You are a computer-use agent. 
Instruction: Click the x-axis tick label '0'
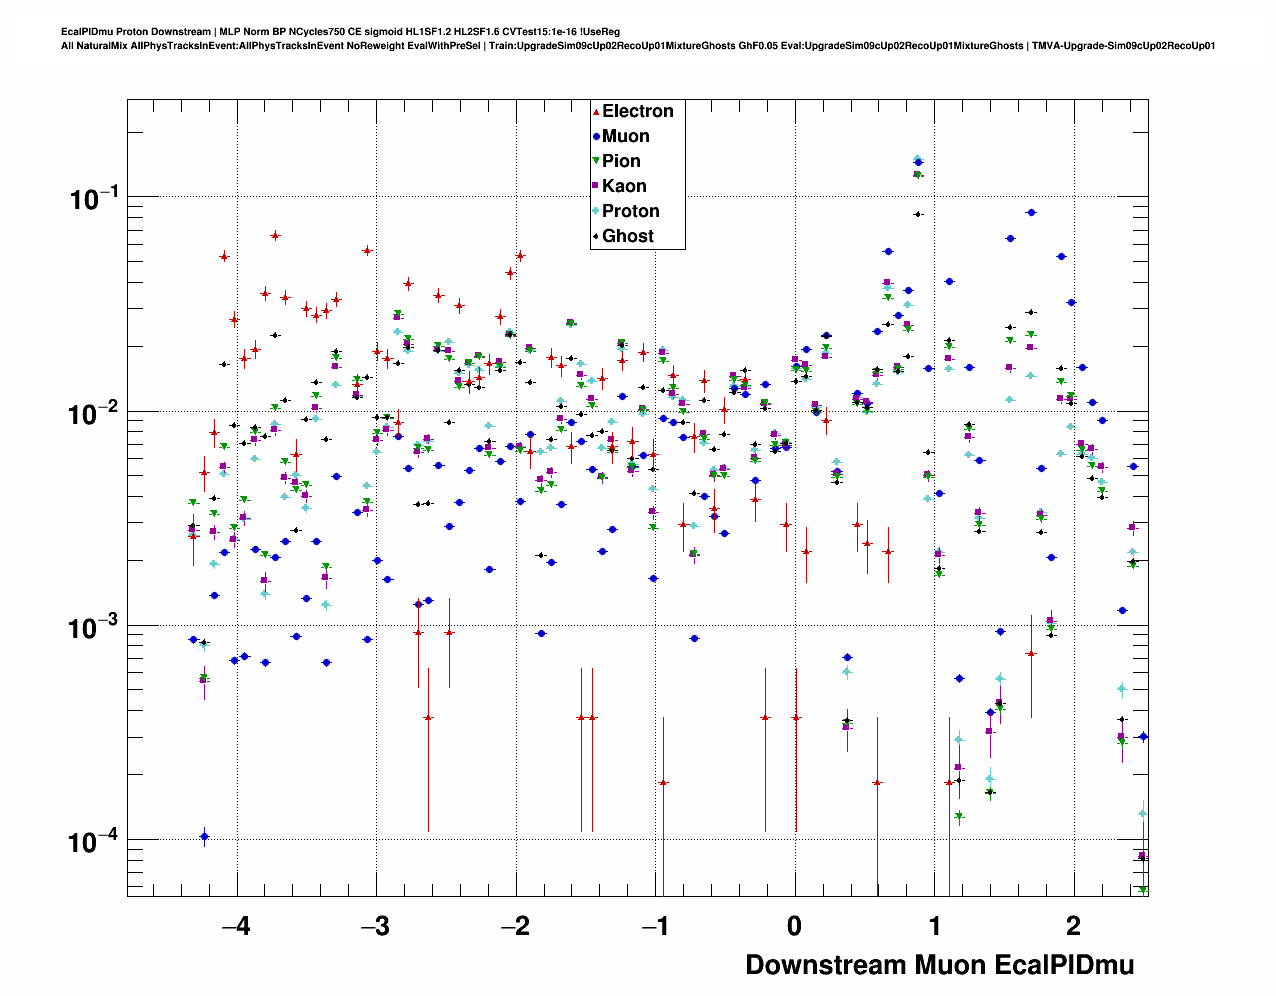794,926
